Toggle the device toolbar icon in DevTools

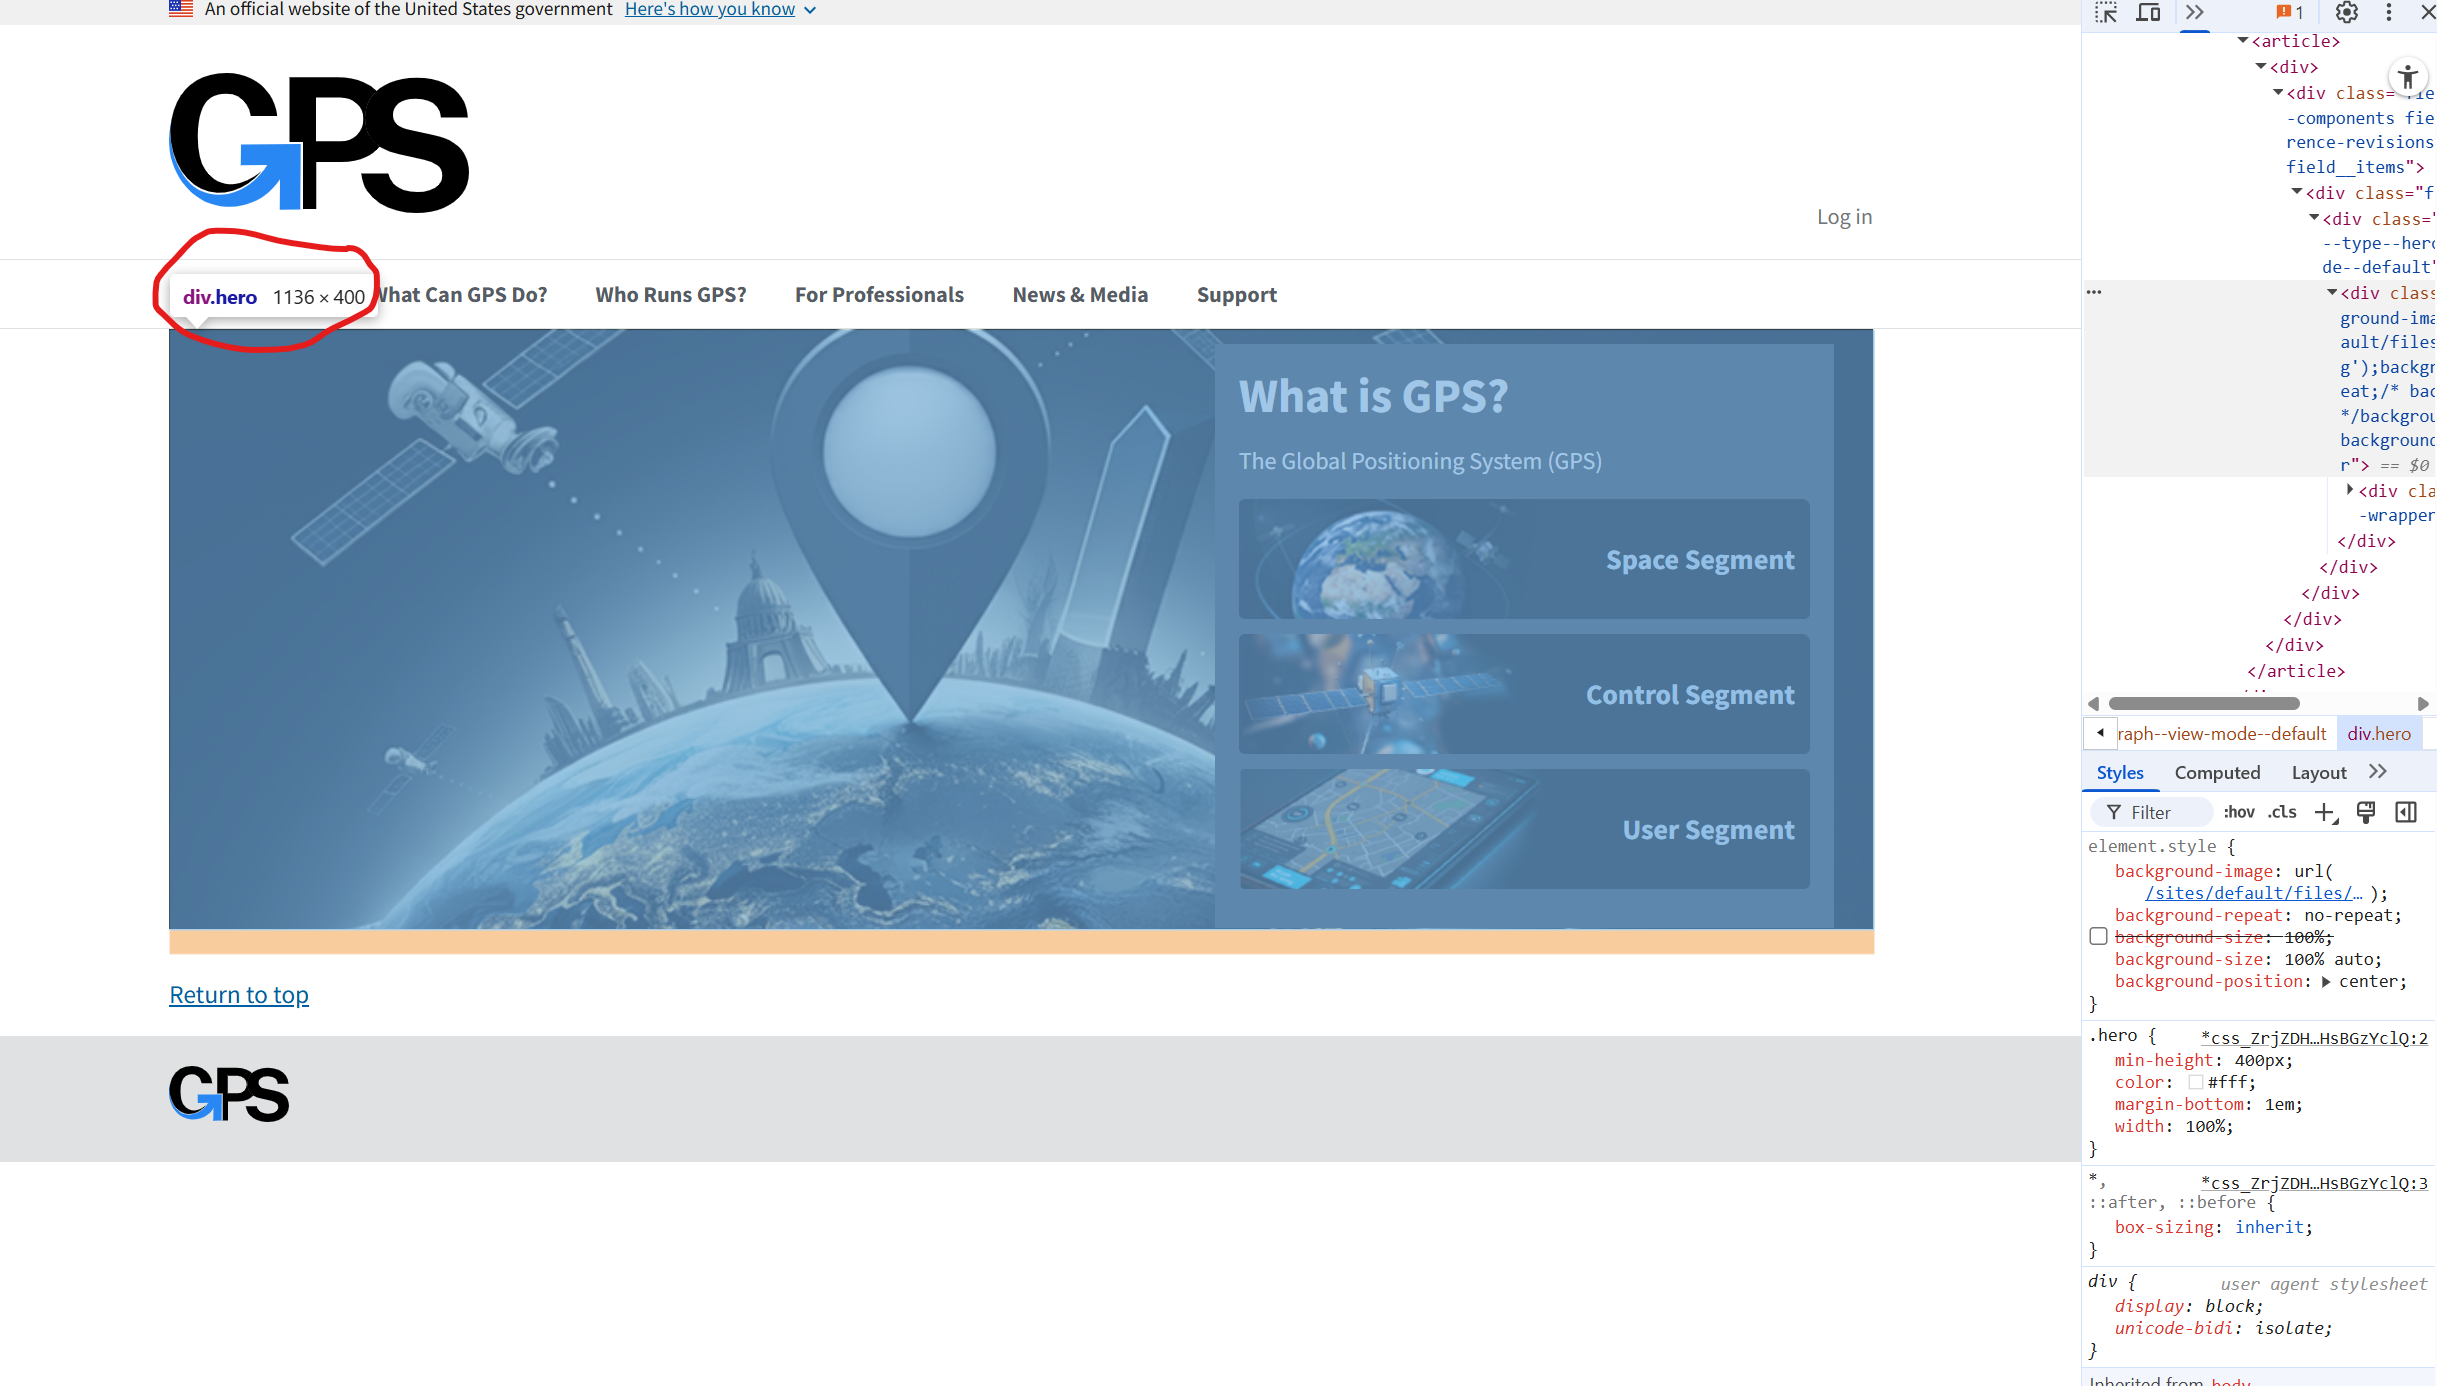point(2149,12)
